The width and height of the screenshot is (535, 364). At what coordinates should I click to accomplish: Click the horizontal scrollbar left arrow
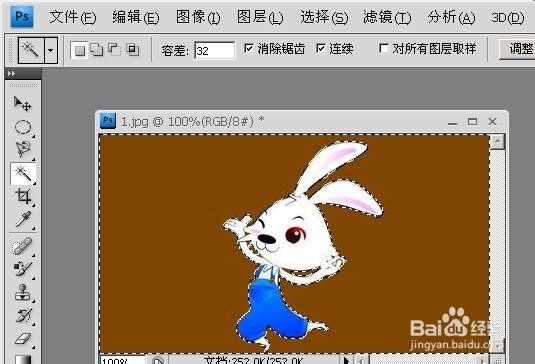[x=362, y=360]
